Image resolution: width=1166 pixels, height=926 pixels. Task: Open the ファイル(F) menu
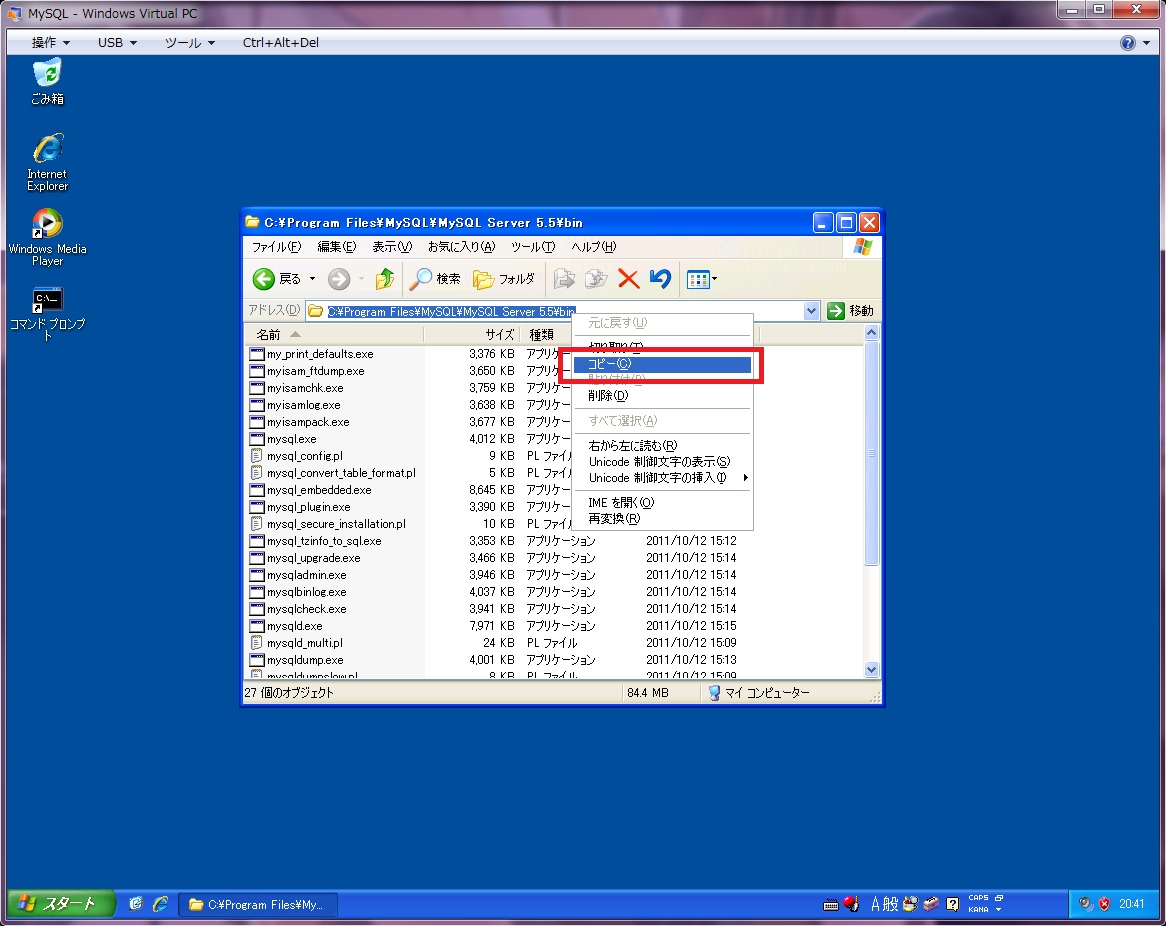pyautogui.click(x=276, y=247)
